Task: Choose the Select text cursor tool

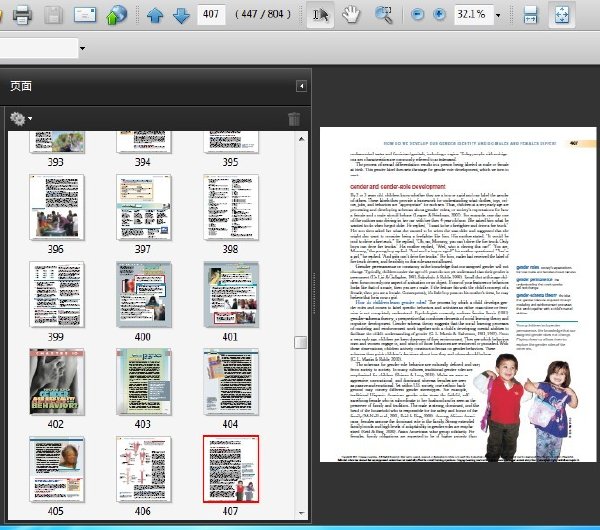Action: [320, 15]
